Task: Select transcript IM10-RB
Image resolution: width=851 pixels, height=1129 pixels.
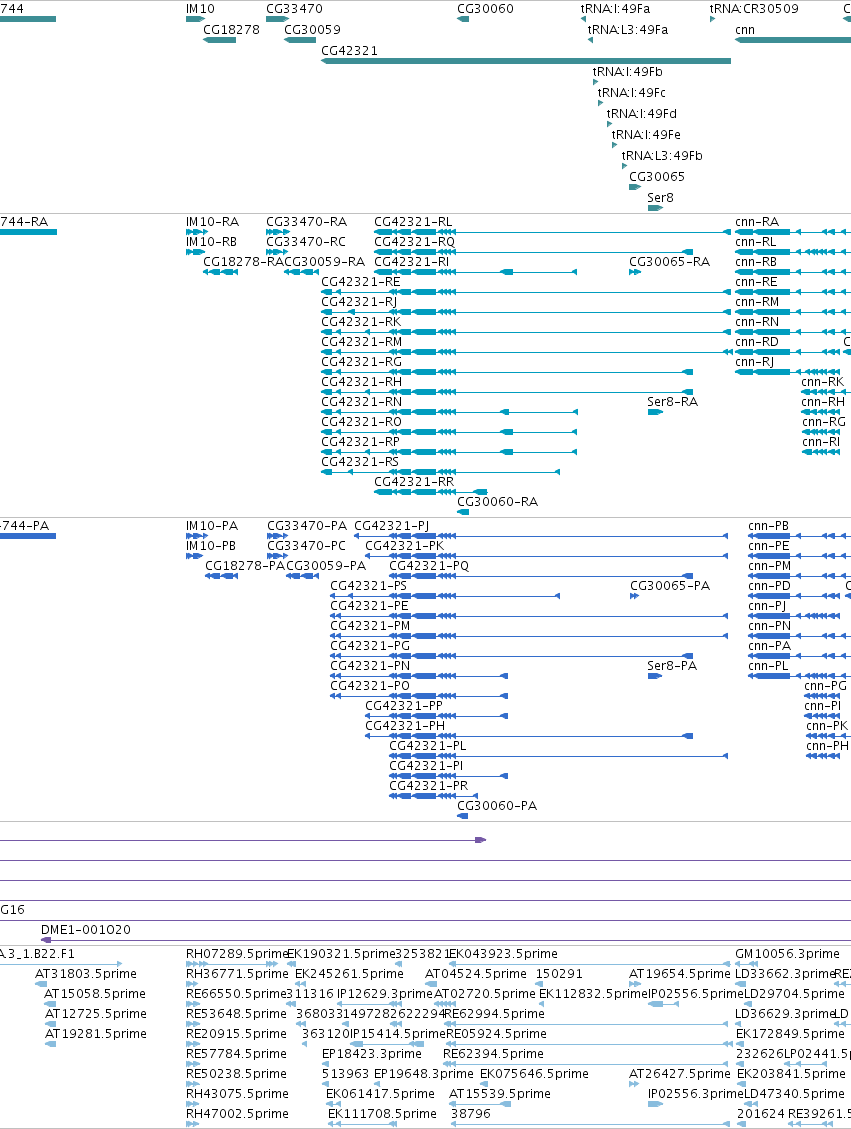Action: tap(212, 242)
